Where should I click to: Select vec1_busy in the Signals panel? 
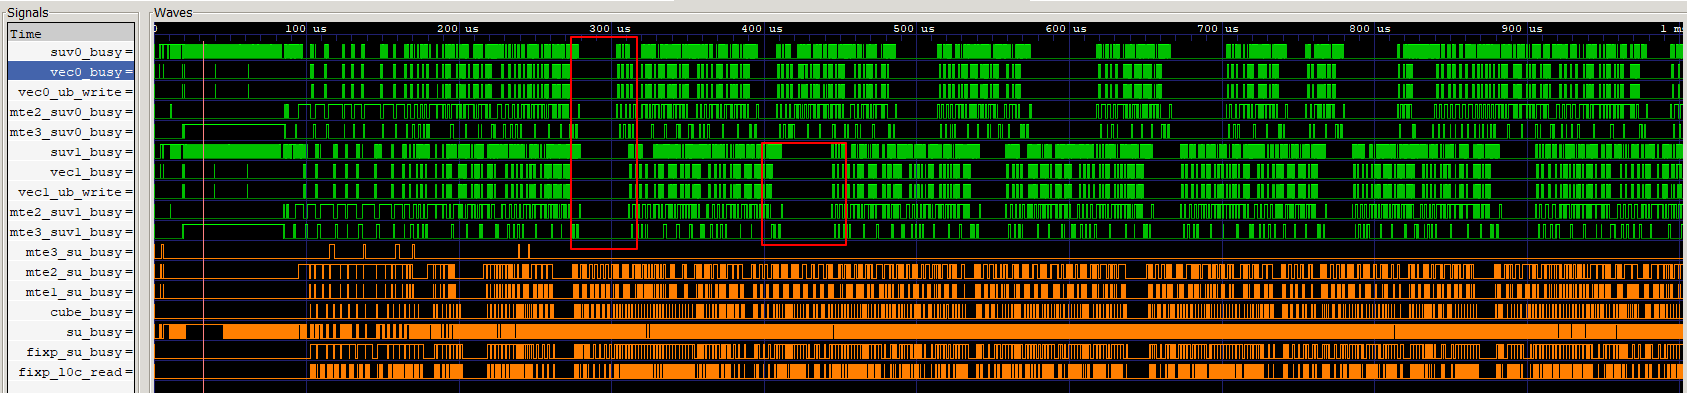[71, 172]
